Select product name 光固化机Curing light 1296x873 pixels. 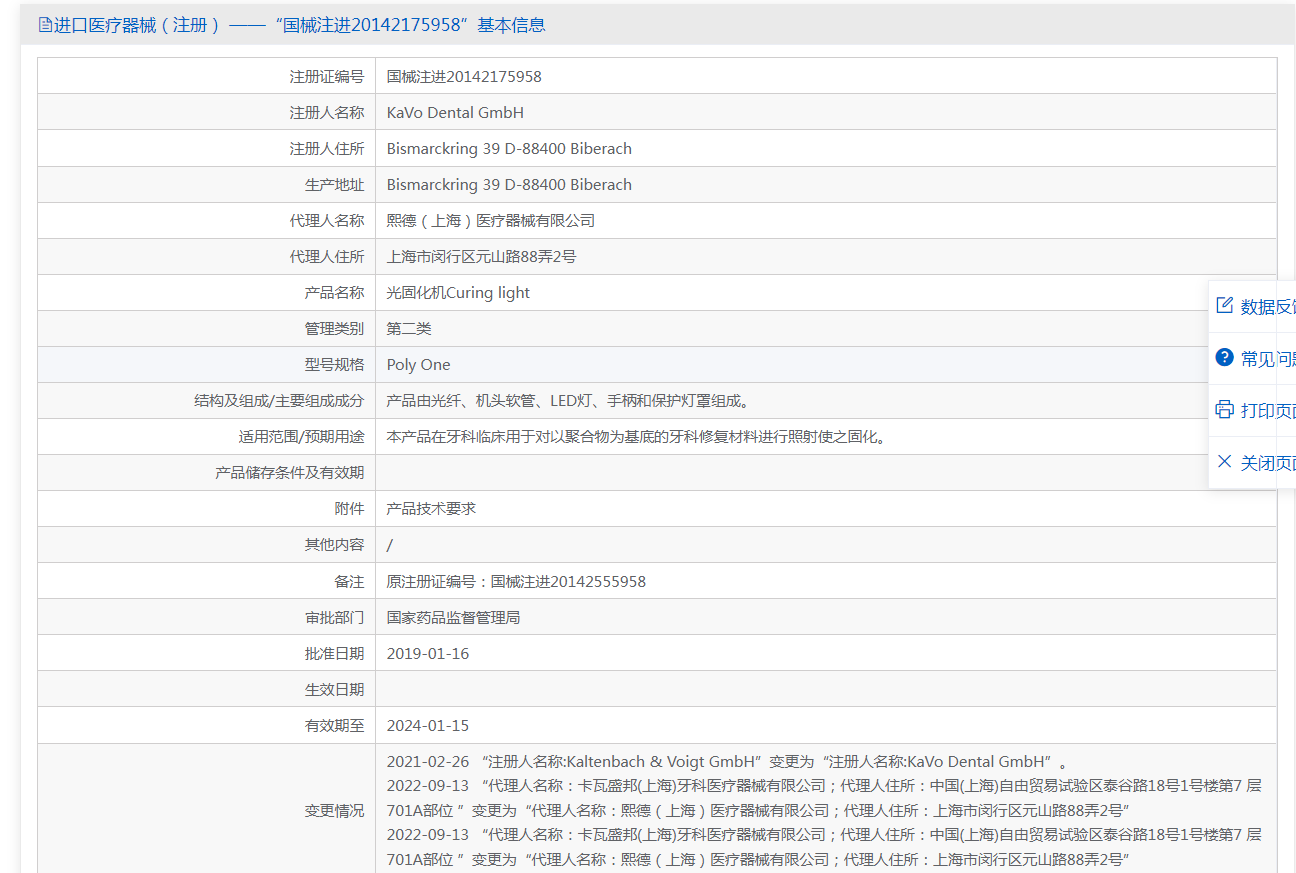[x=458, y=292]
